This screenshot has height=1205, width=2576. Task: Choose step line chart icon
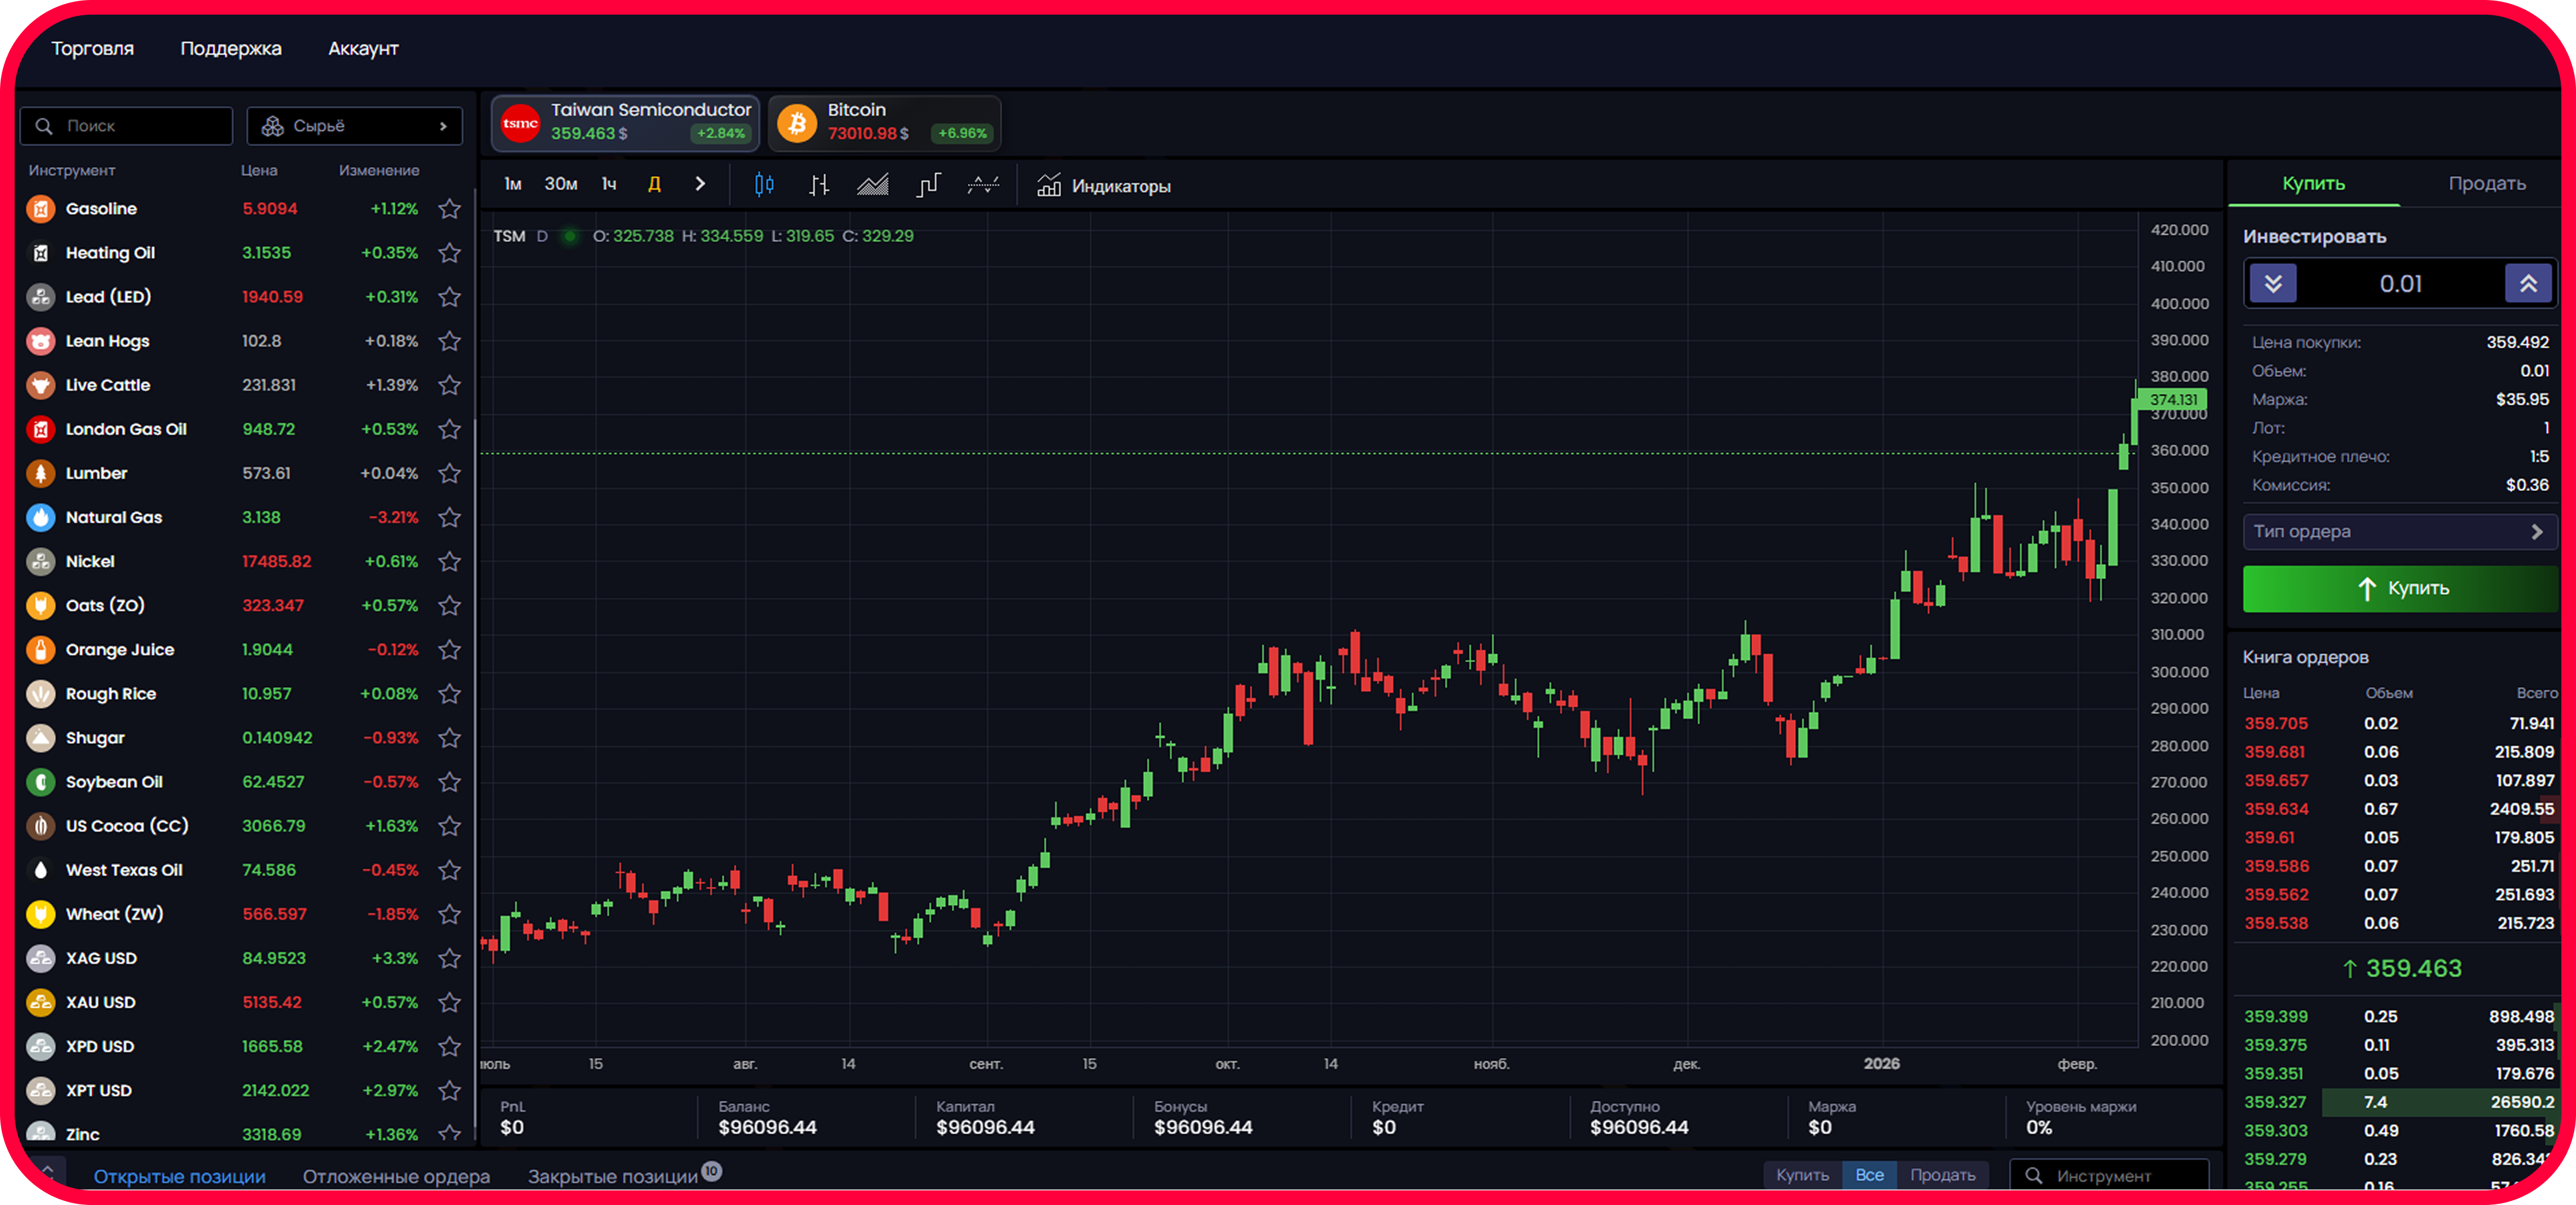click(928, 185)
